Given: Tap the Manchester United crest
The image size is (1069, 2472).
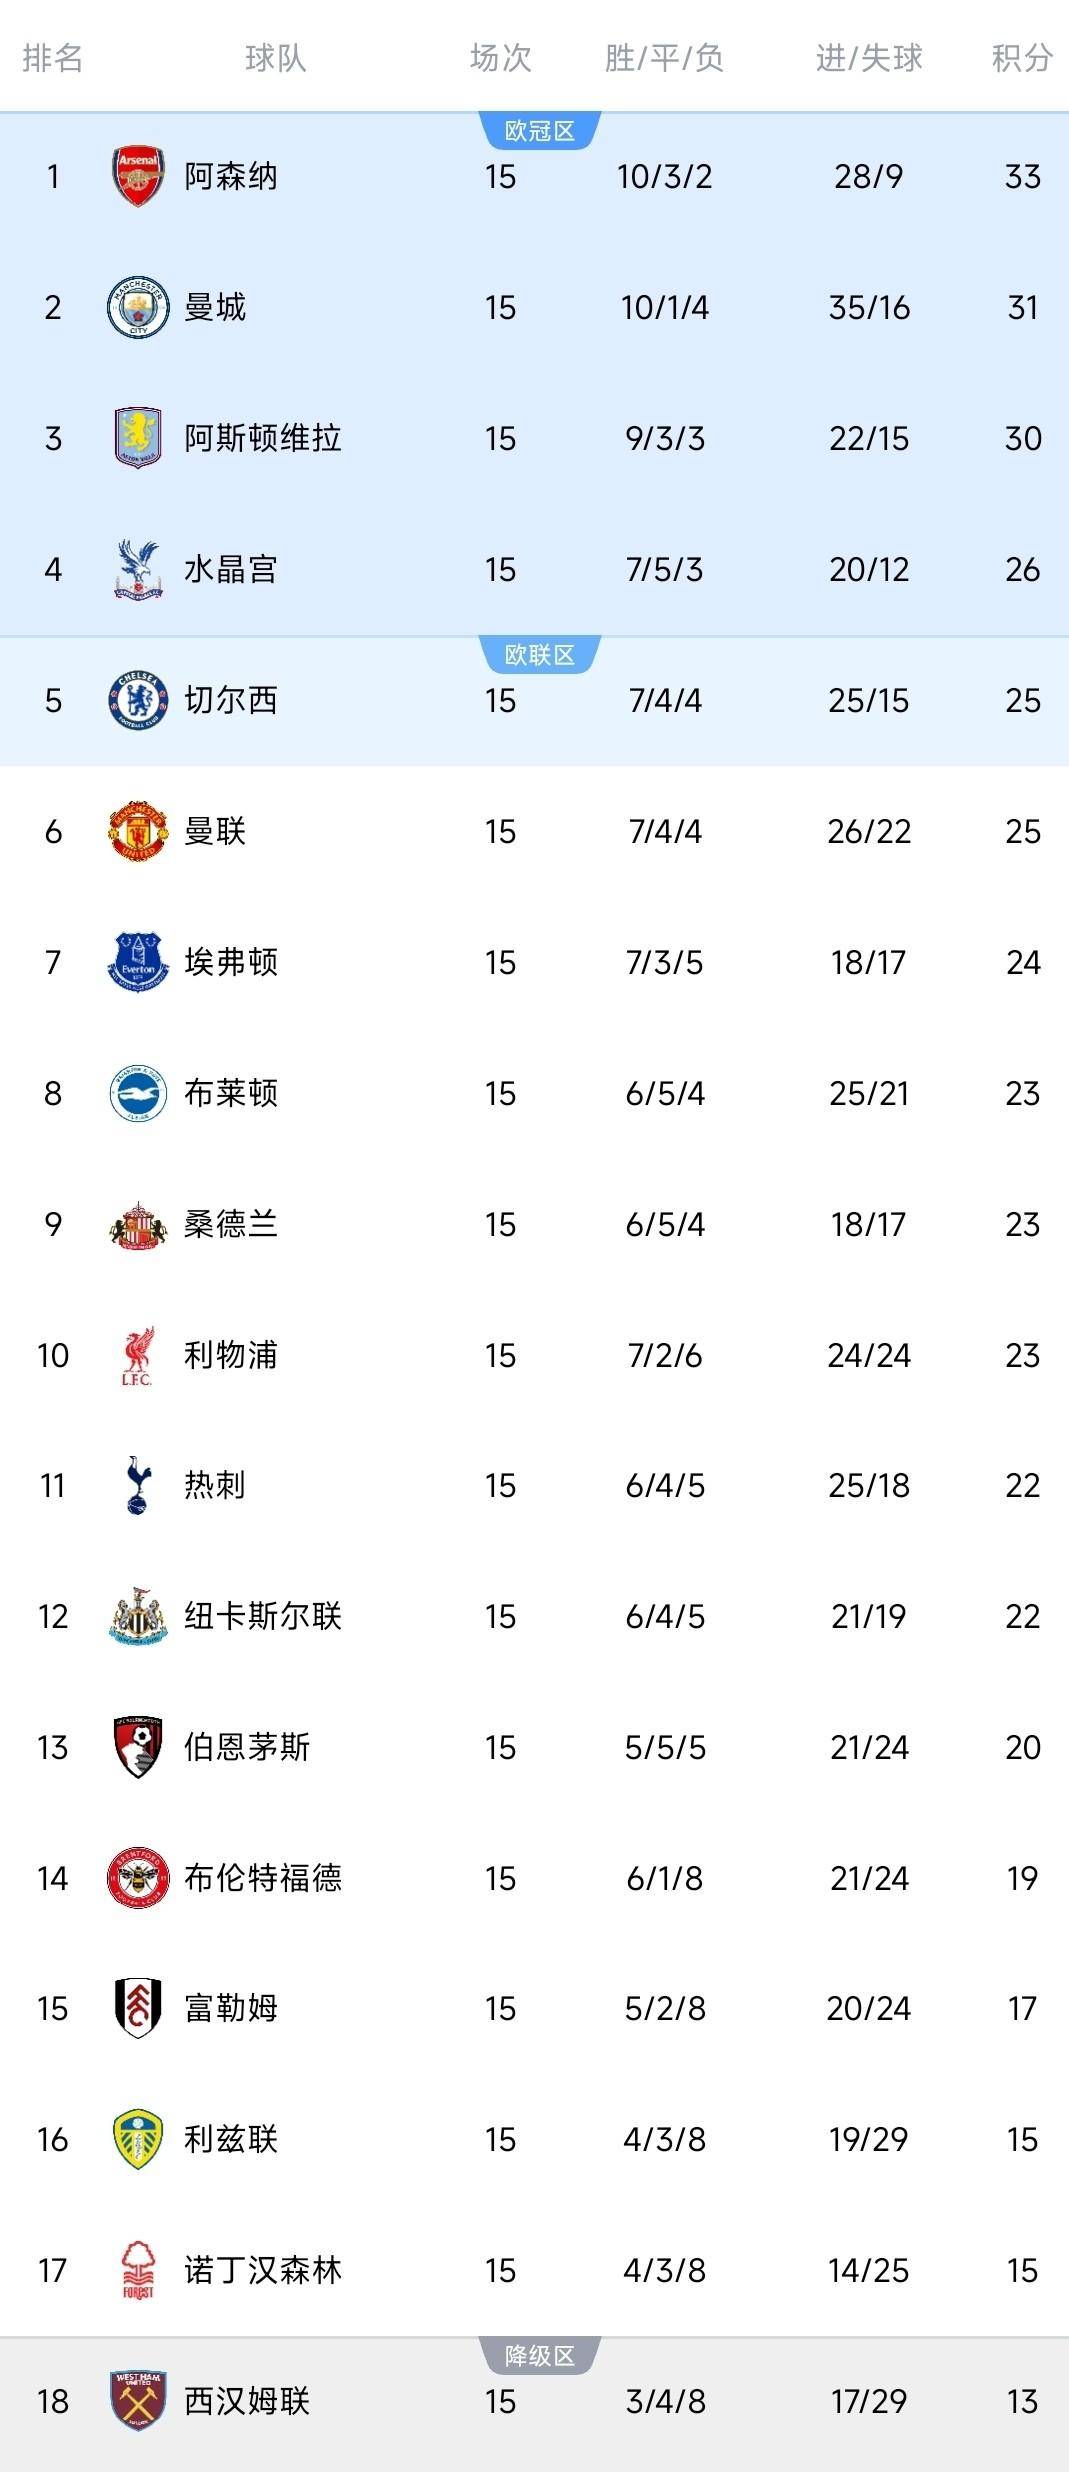Looking at the screenshot, I should (x=138, y=831).
